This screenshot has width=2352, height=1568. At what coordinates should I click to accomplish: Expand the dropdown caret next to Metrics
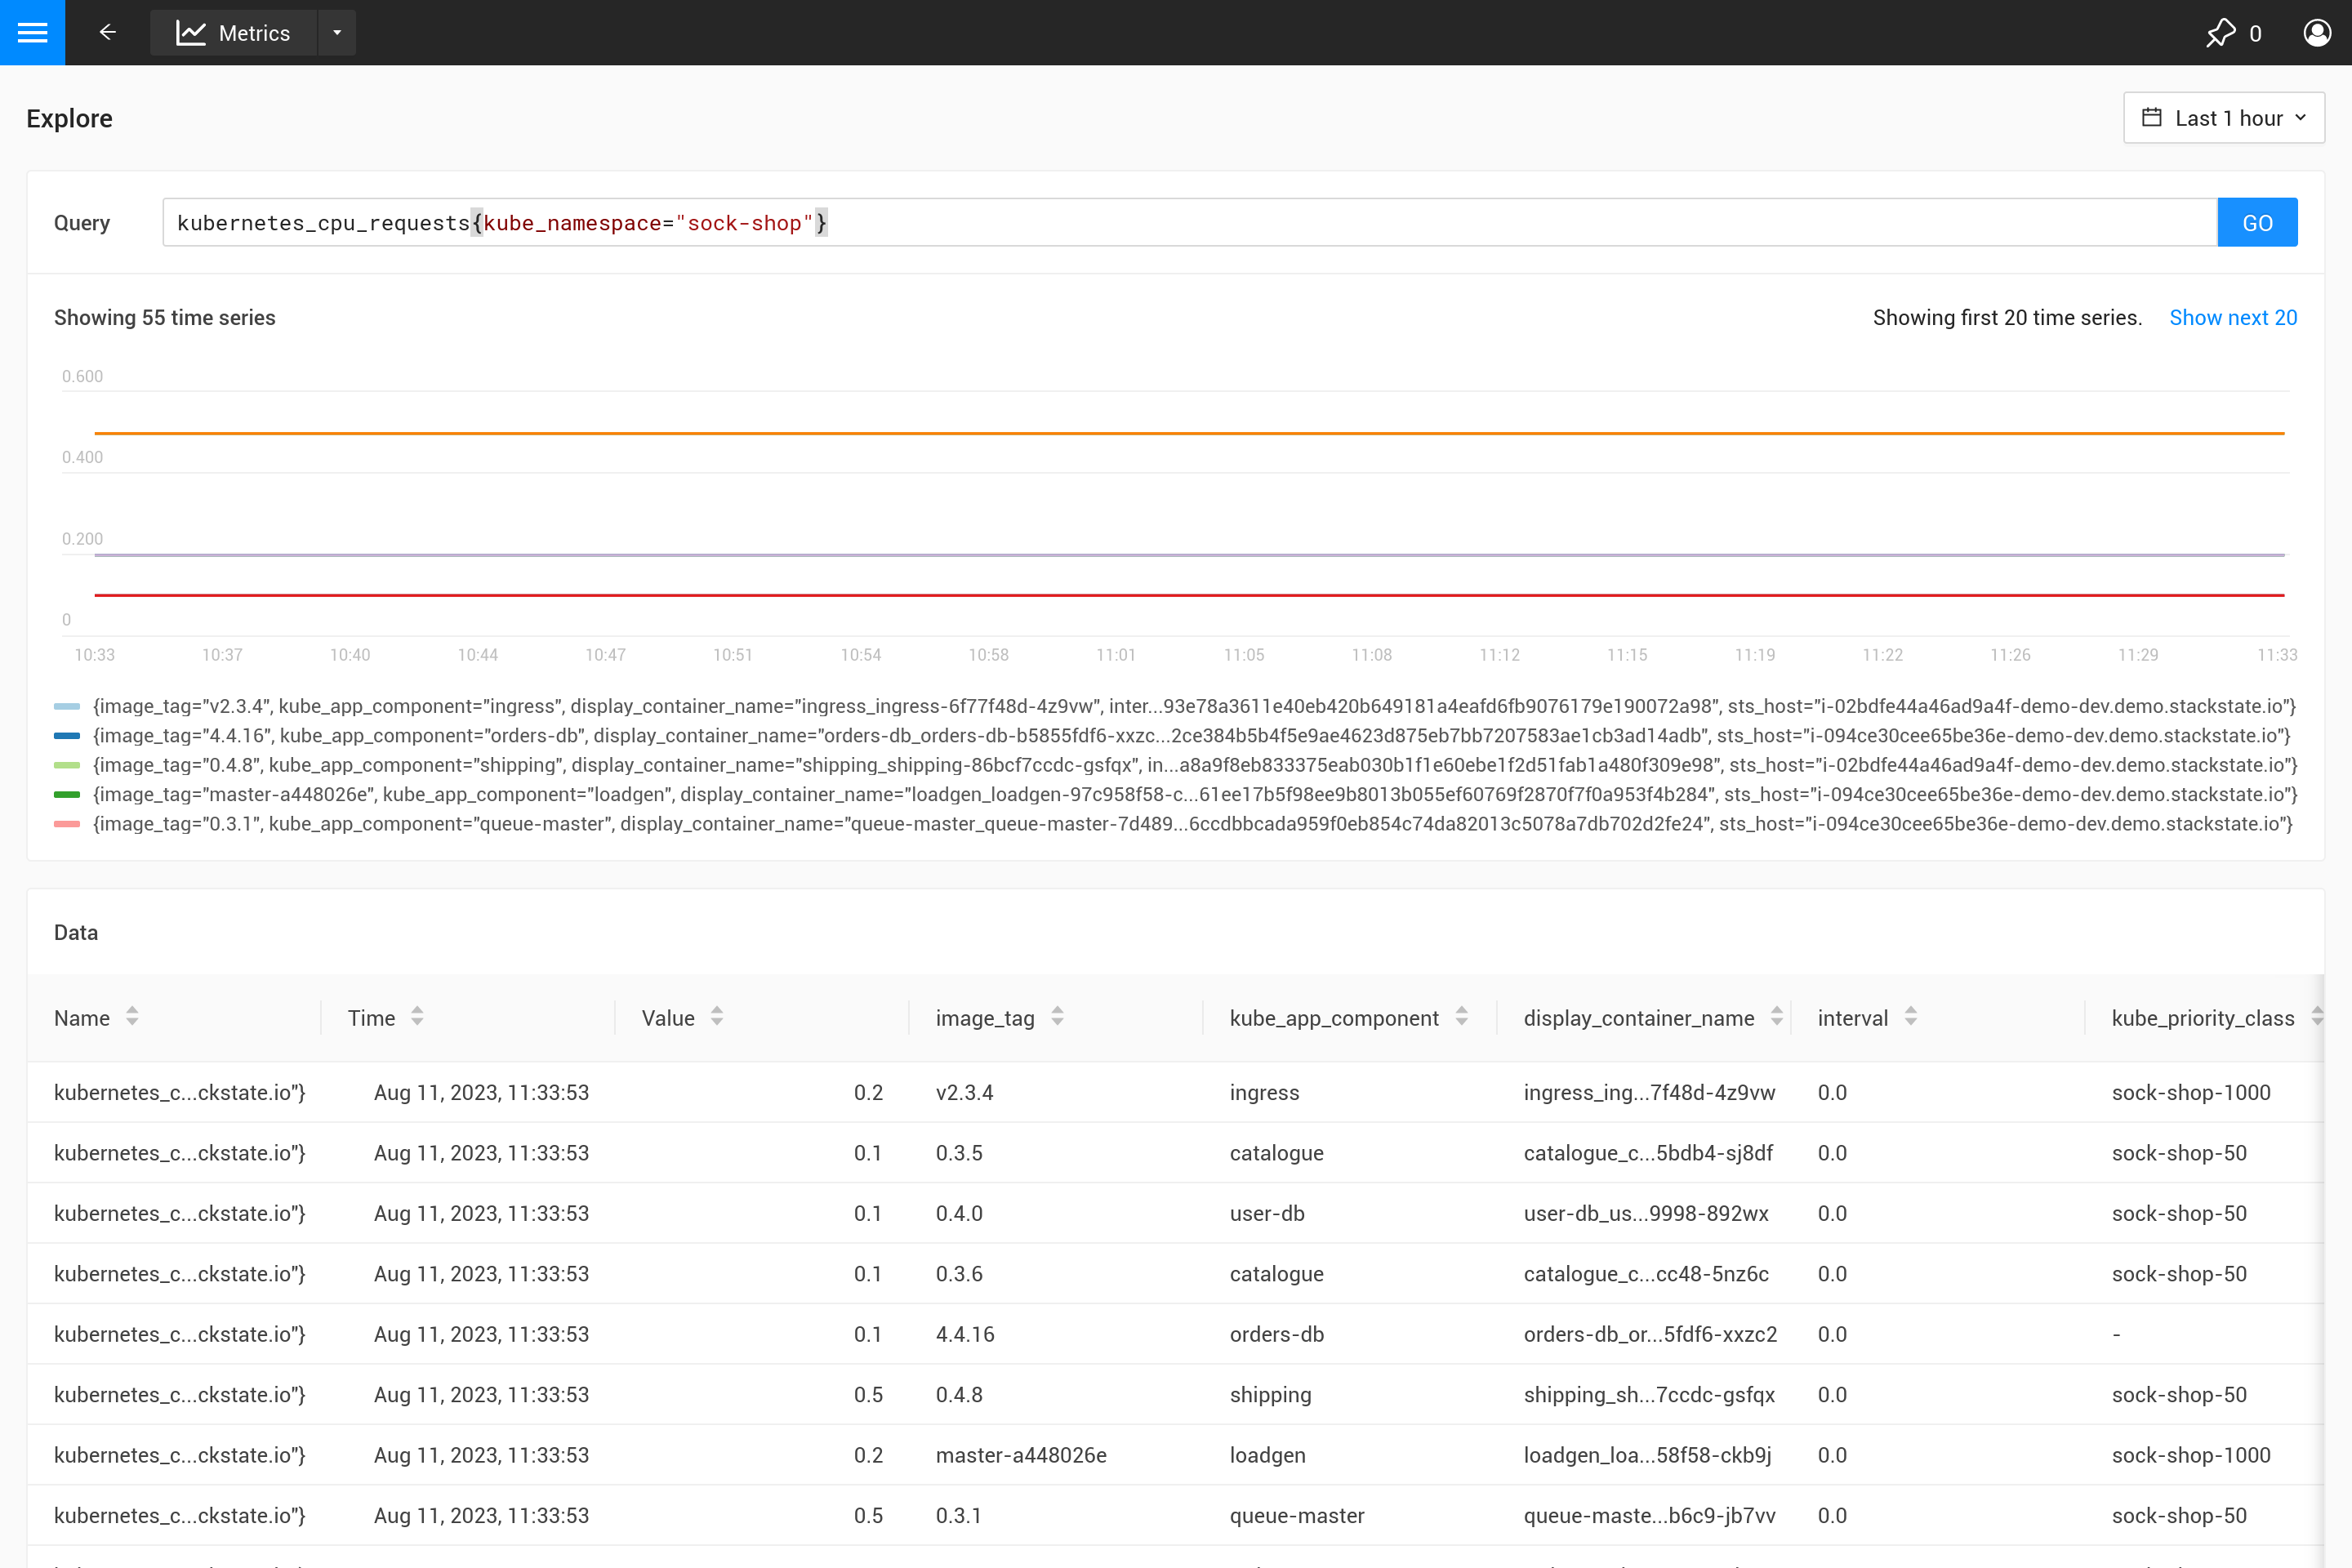337,32
